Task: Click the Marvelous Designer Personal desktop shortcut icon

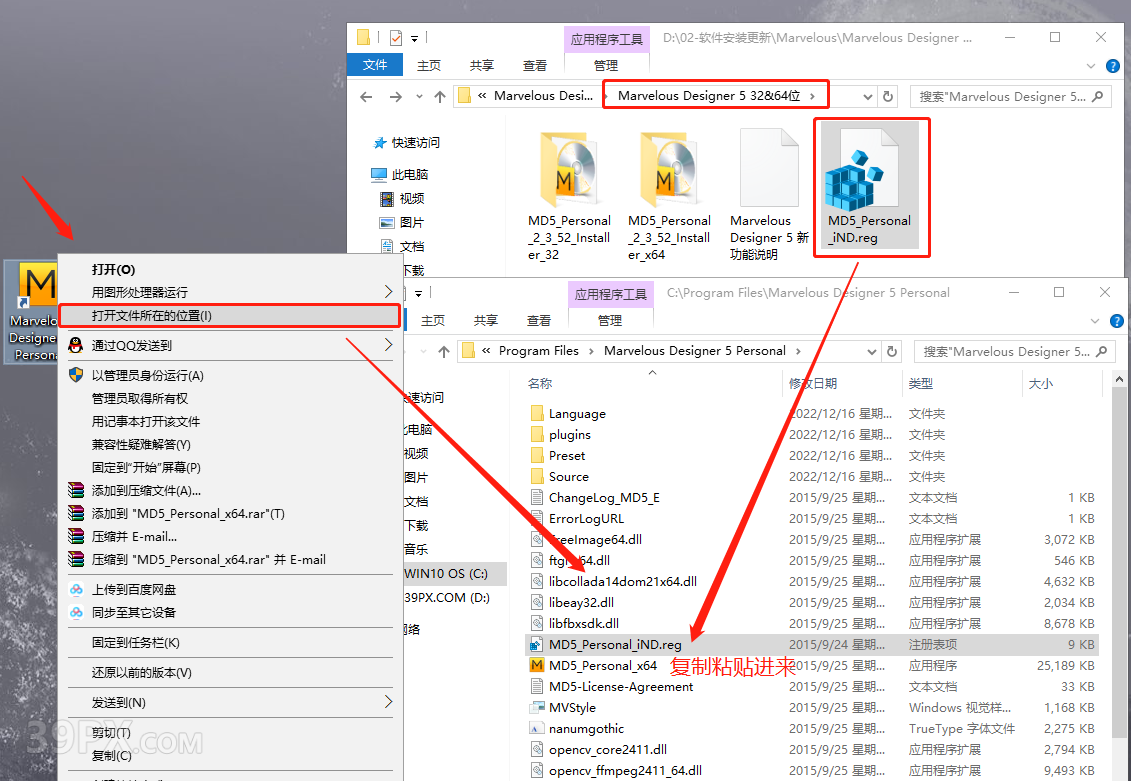Action: coord(38,286)
